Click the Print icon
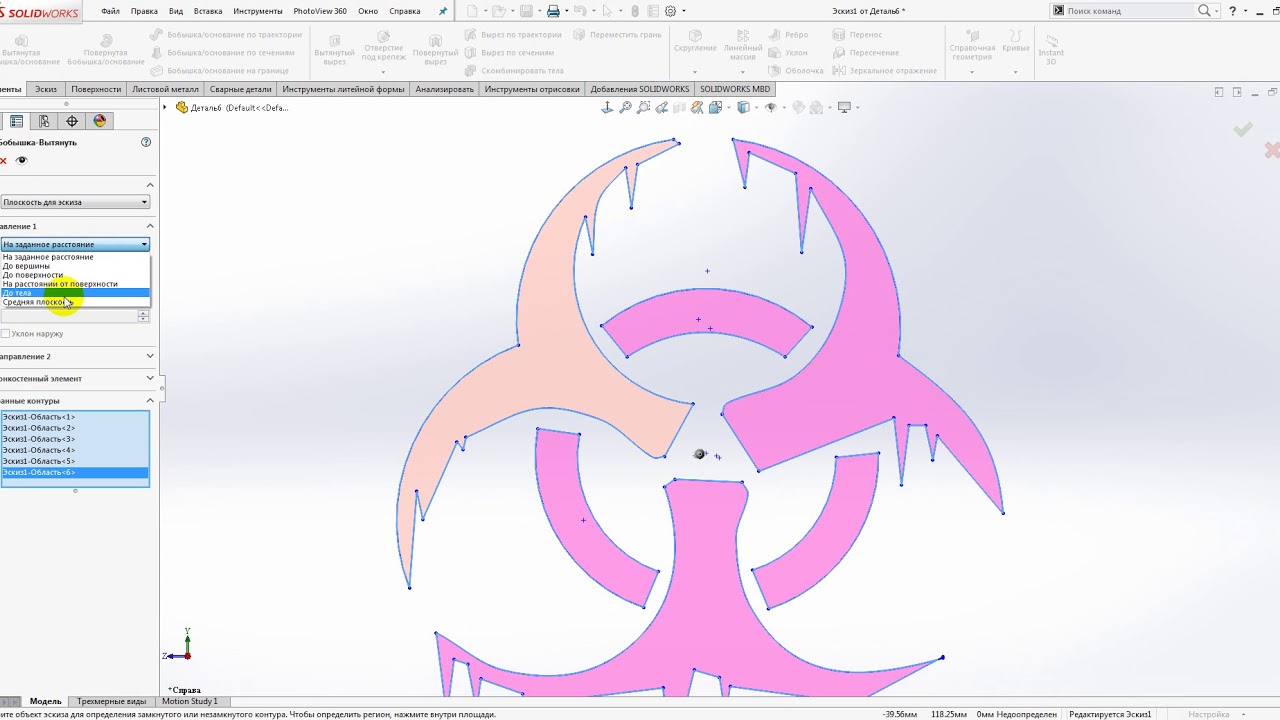This screenshot has width=1280, height=720. [x=553, y=11]
